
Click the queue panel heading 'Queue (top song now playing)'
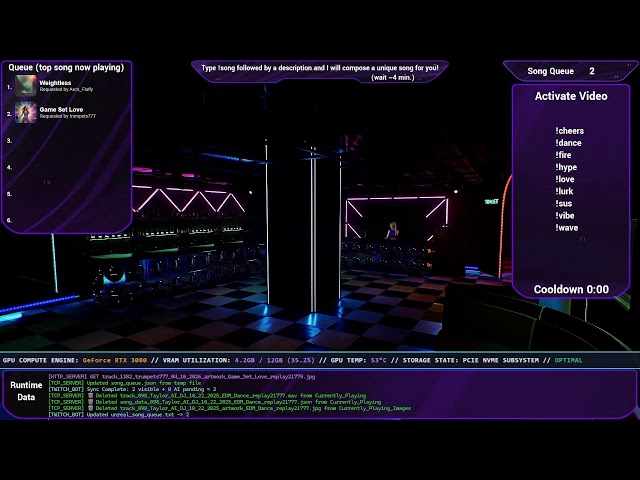66,68
